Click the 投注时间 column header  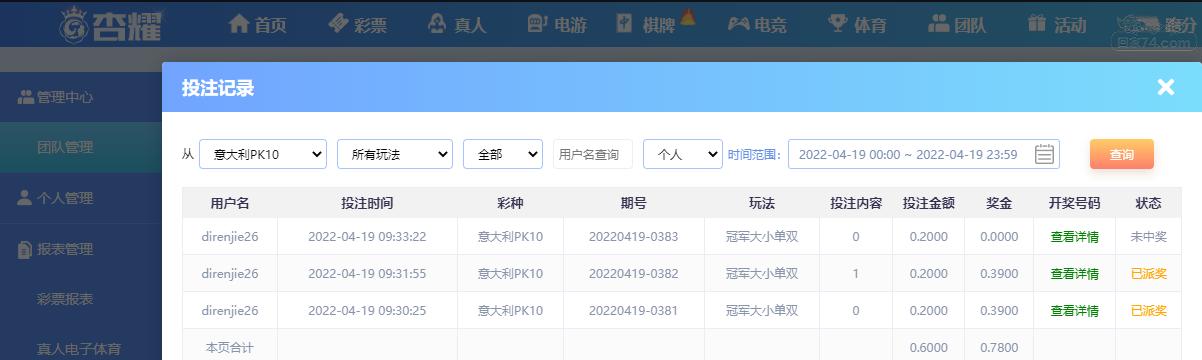click(x=367, y=203)
